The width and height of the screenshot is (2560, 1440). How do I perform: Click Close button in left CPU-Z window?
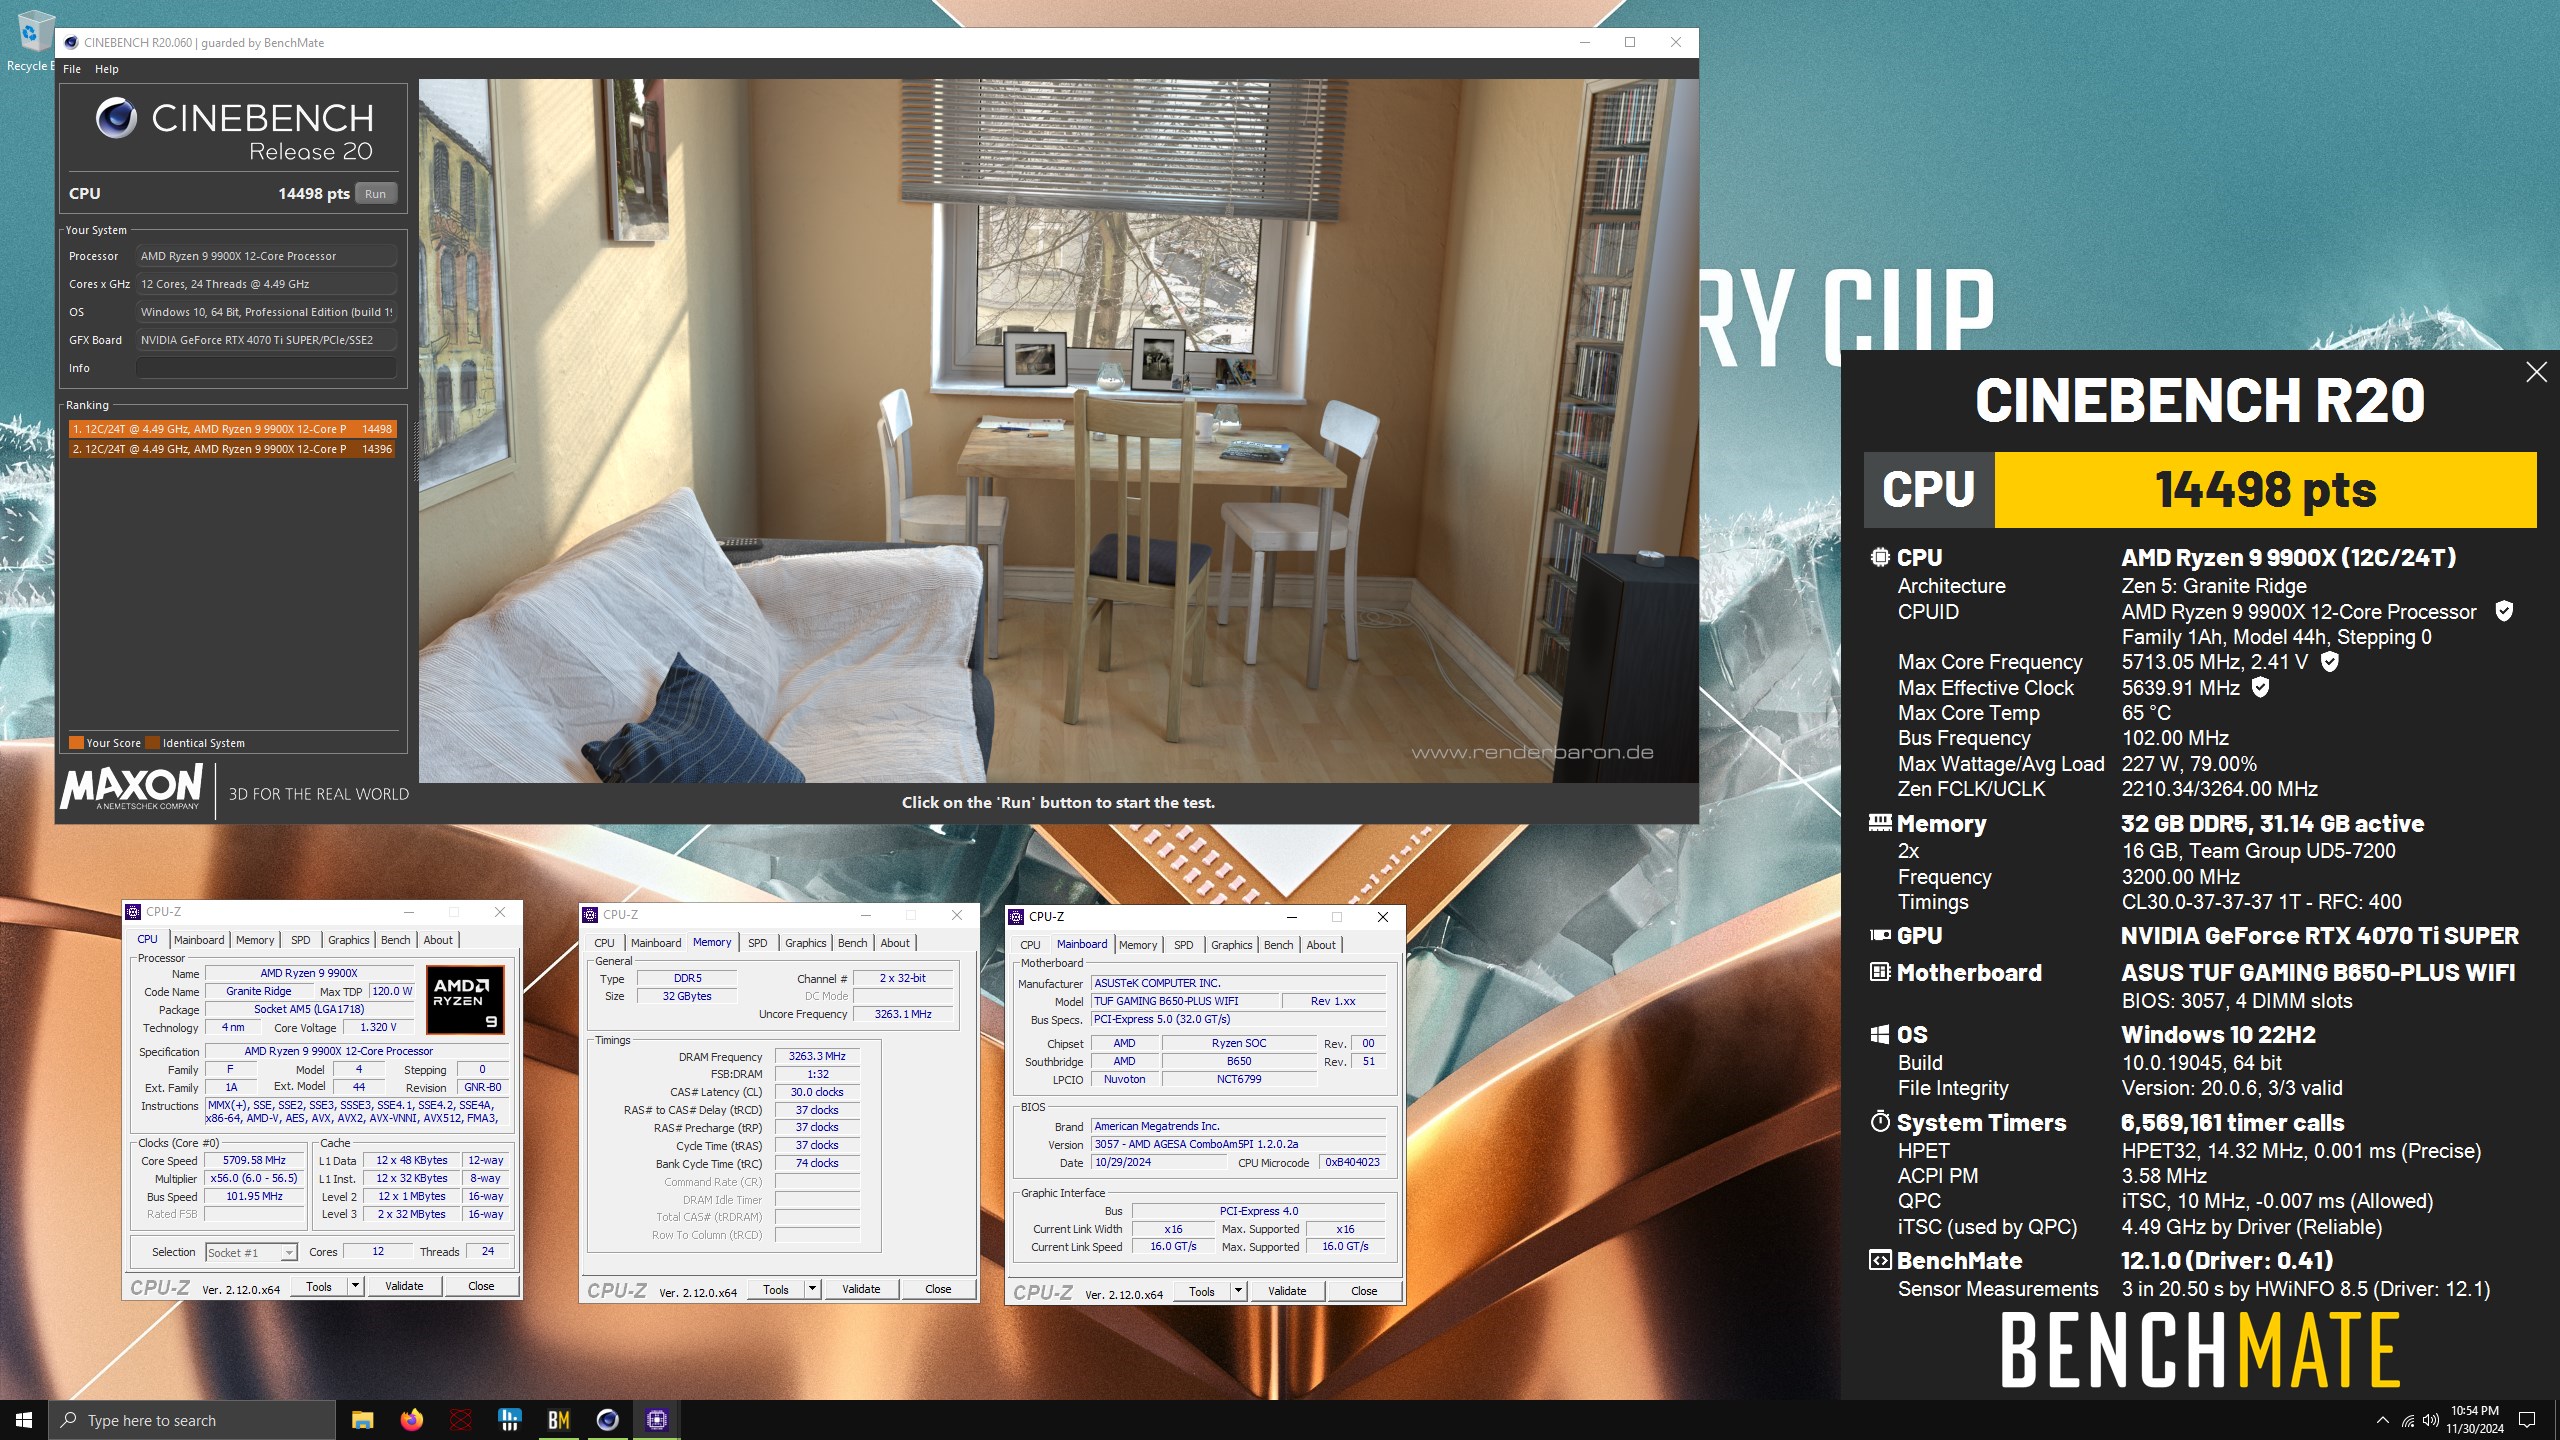point(481,1286)
